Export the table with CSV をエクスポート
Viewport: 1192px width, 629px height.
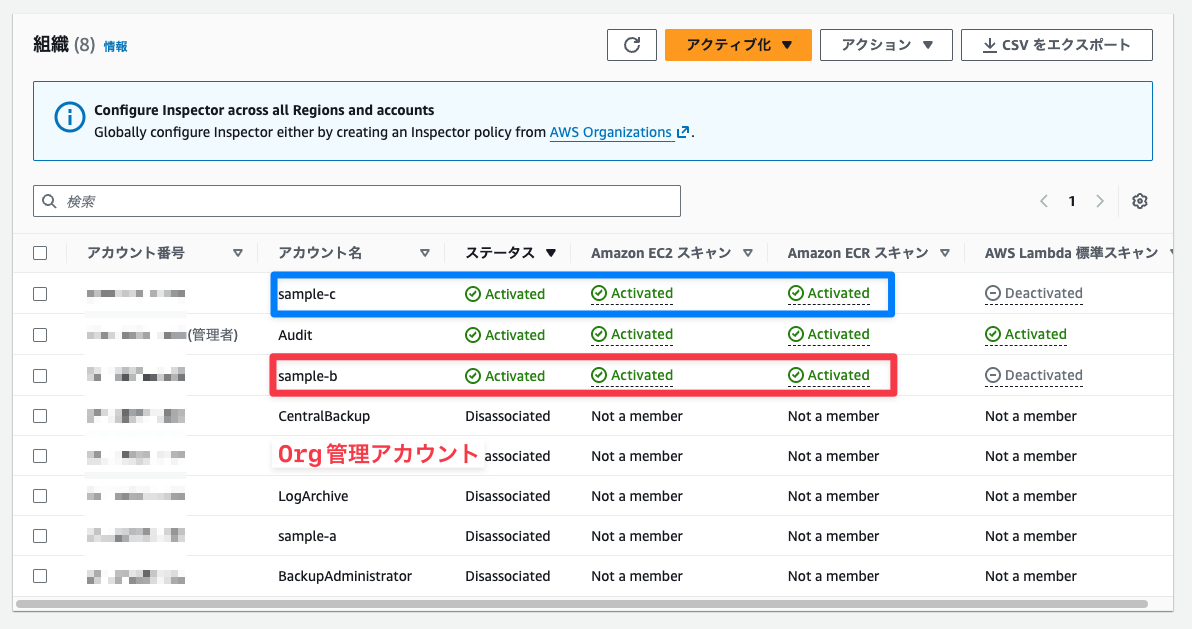coord(1056,45)
